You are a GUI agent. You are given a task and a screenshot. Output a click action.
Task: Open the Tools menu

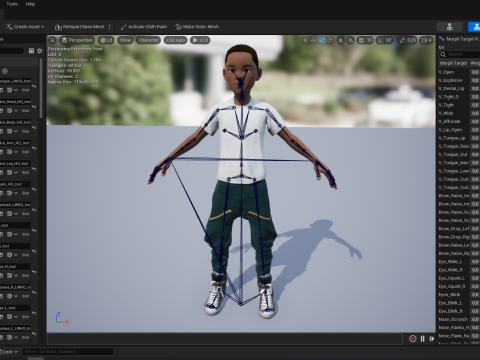pyautogui.click(x=12, y=4)
